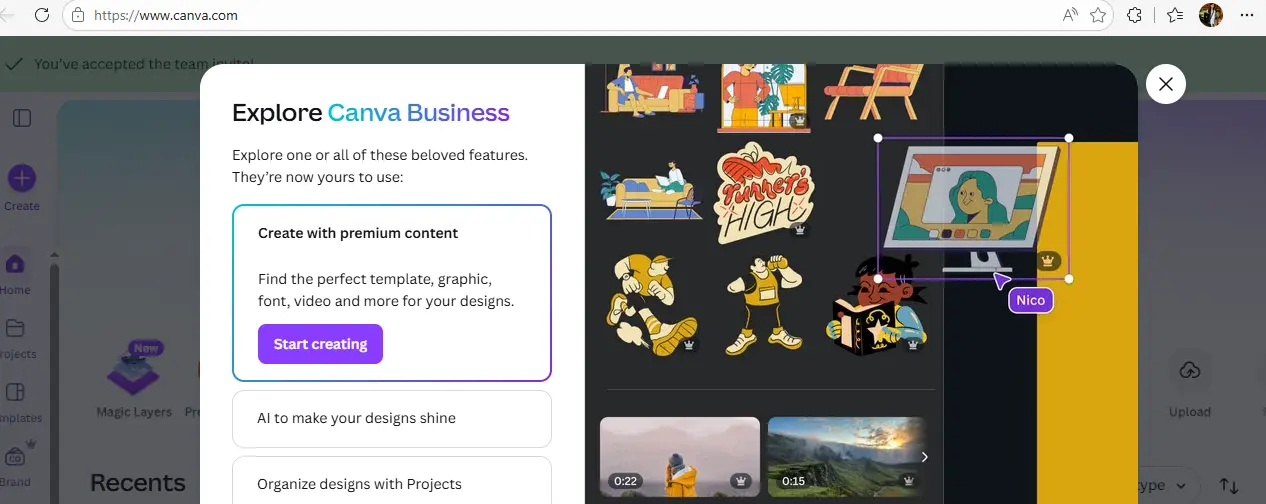Select the person on sofa with plant graphic
Image resolution: width=1266 pixels, height=504 pixels.
(651, 191)
